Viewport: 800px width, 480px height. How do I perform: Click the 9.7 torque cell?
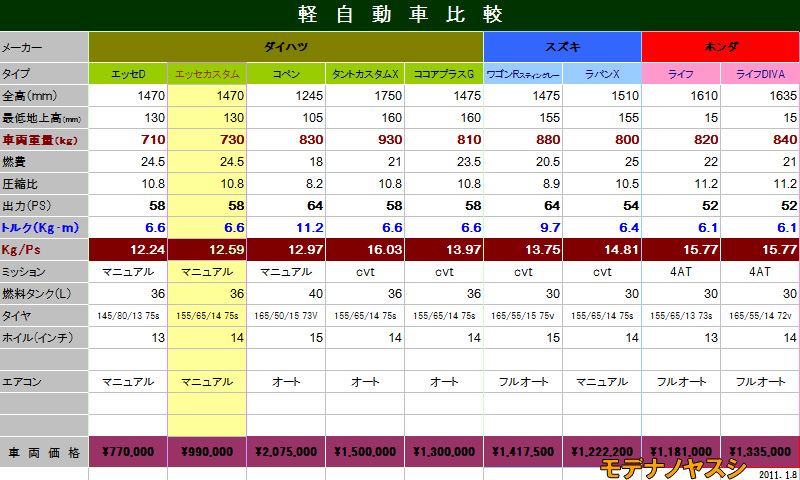(x=523, y=228)
